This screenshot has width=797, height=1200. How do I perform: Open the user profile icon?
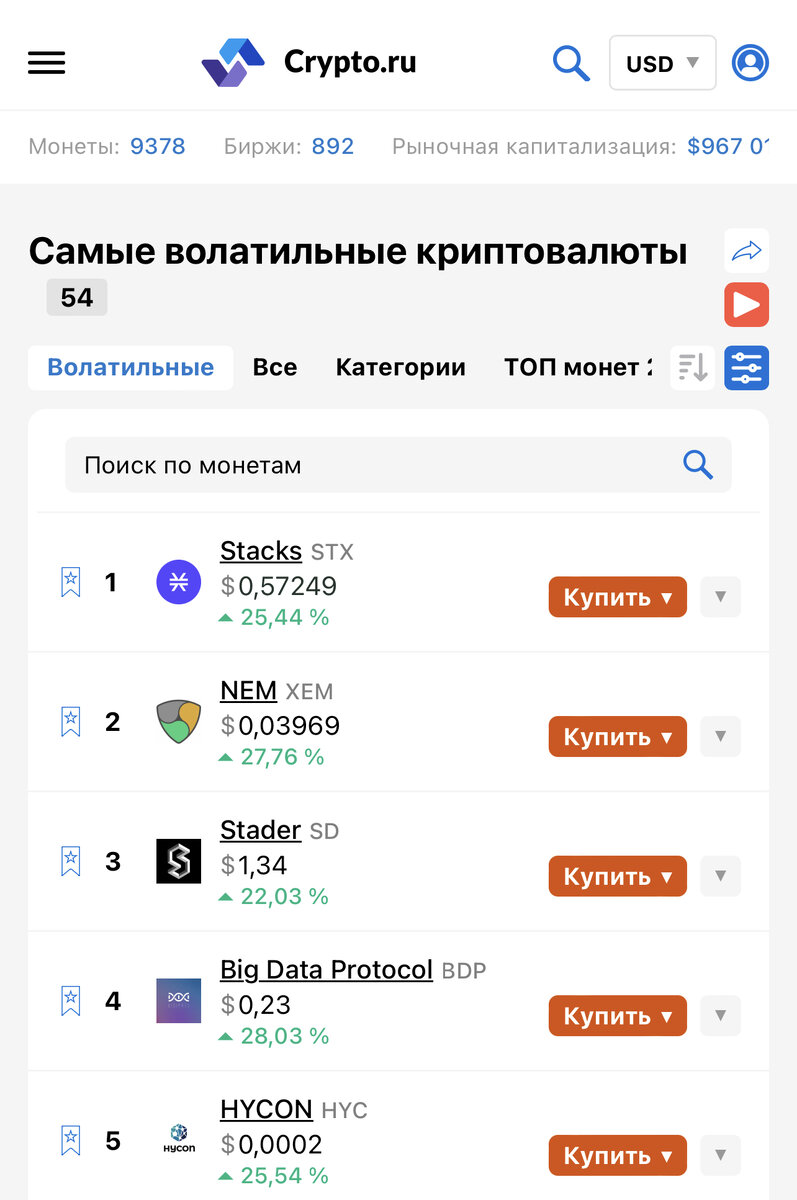(750, 62)
